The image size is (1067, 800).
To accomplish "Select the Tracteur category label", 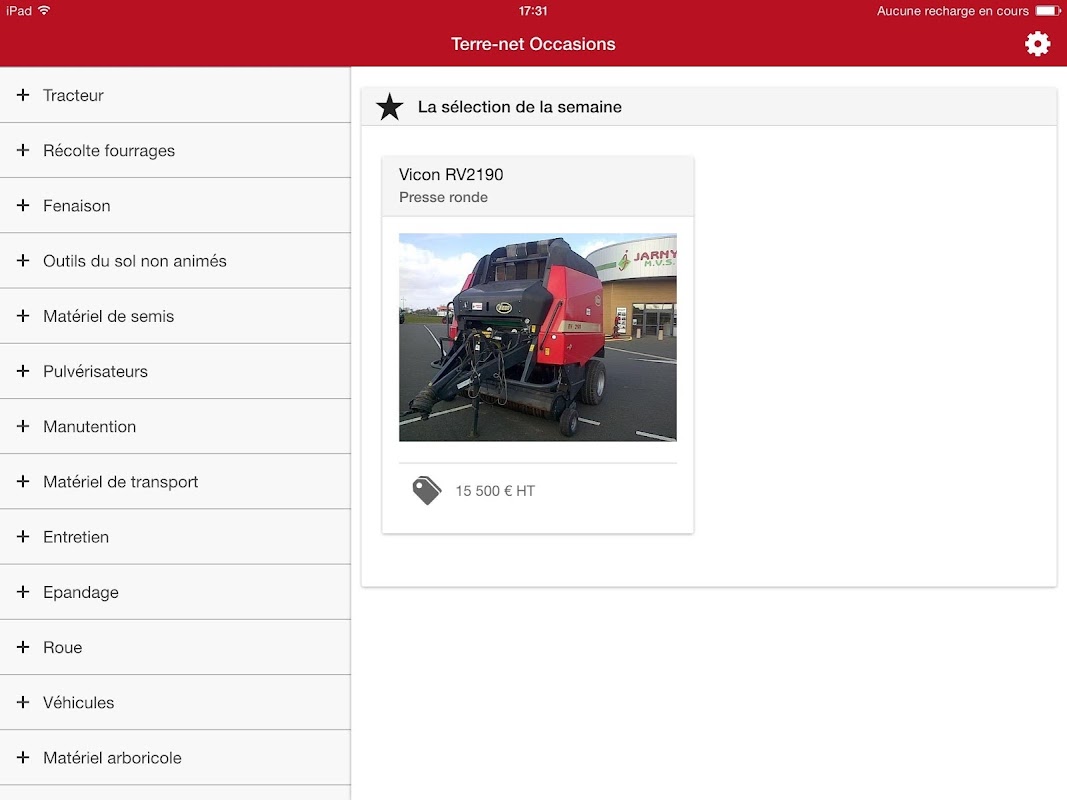I will tap(73, 95).
